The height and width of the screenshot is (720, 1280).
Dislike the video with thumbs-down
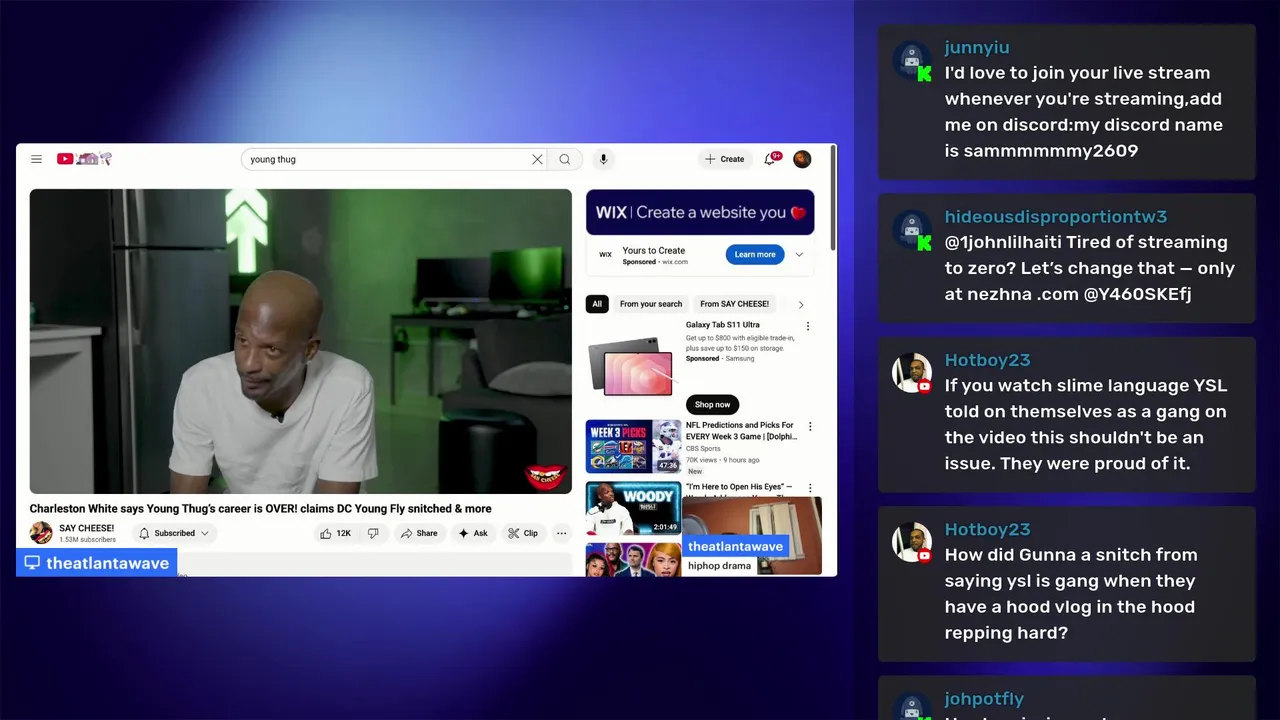tap(373, 533)
